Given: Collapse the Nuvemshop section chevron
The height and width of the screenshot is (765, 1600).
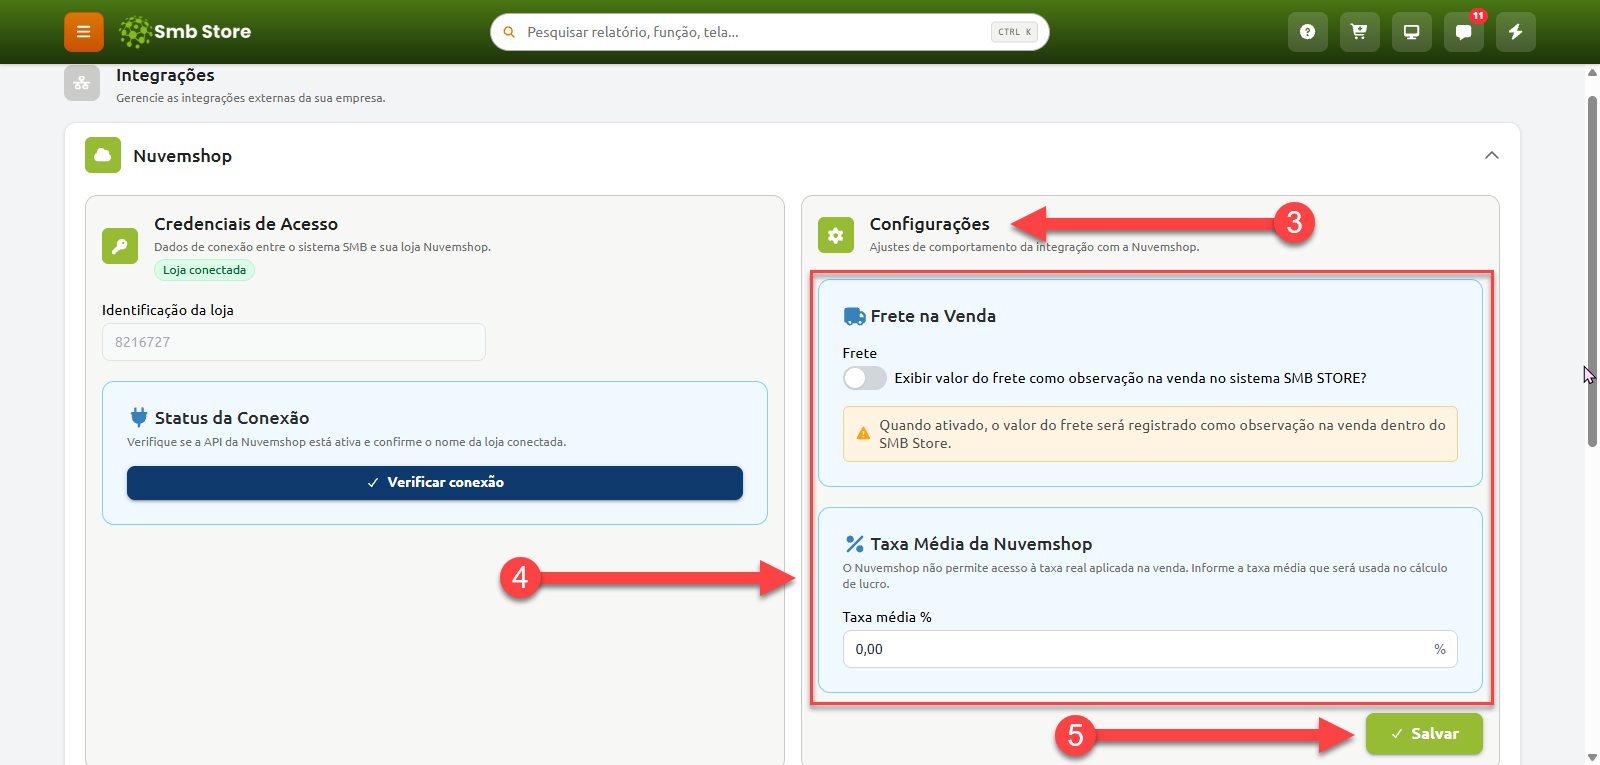Looking at the screenshot, I should pos(1491,155).
